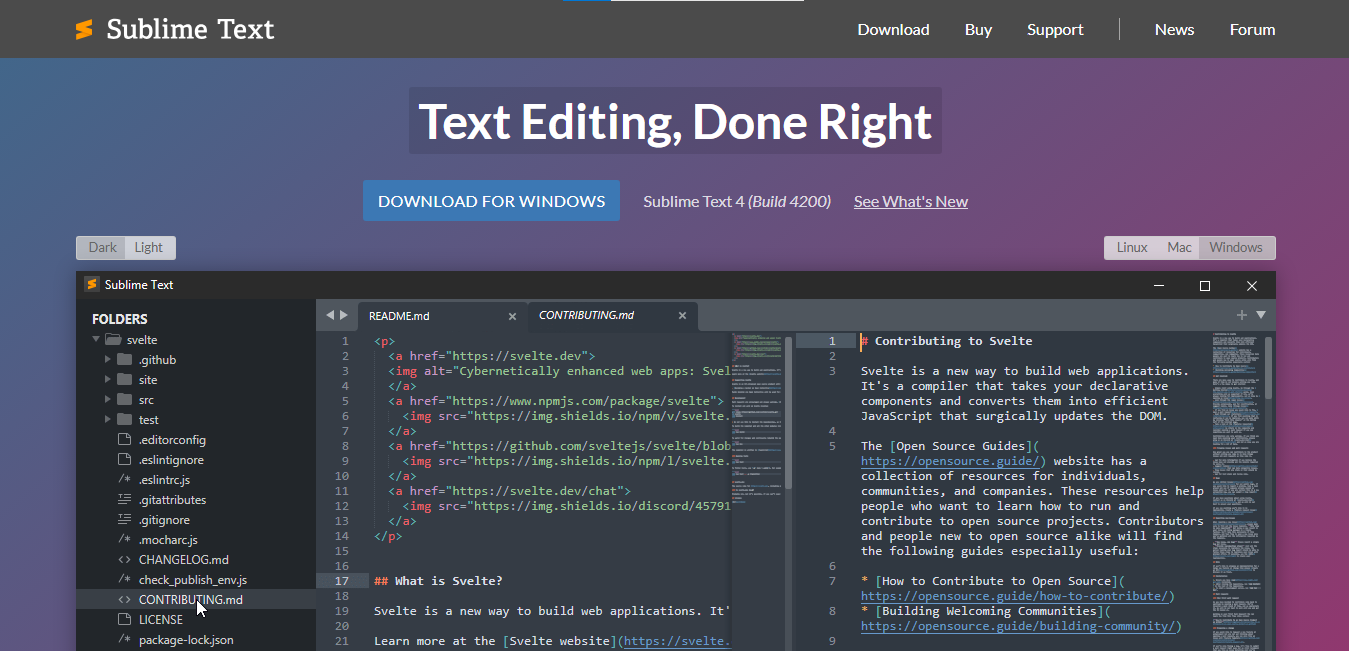The height and width of the screenshot is (651, 1349).
Task: Click line number 17 in left gutter
Action: pyautogui.click(x=342, y=581)
